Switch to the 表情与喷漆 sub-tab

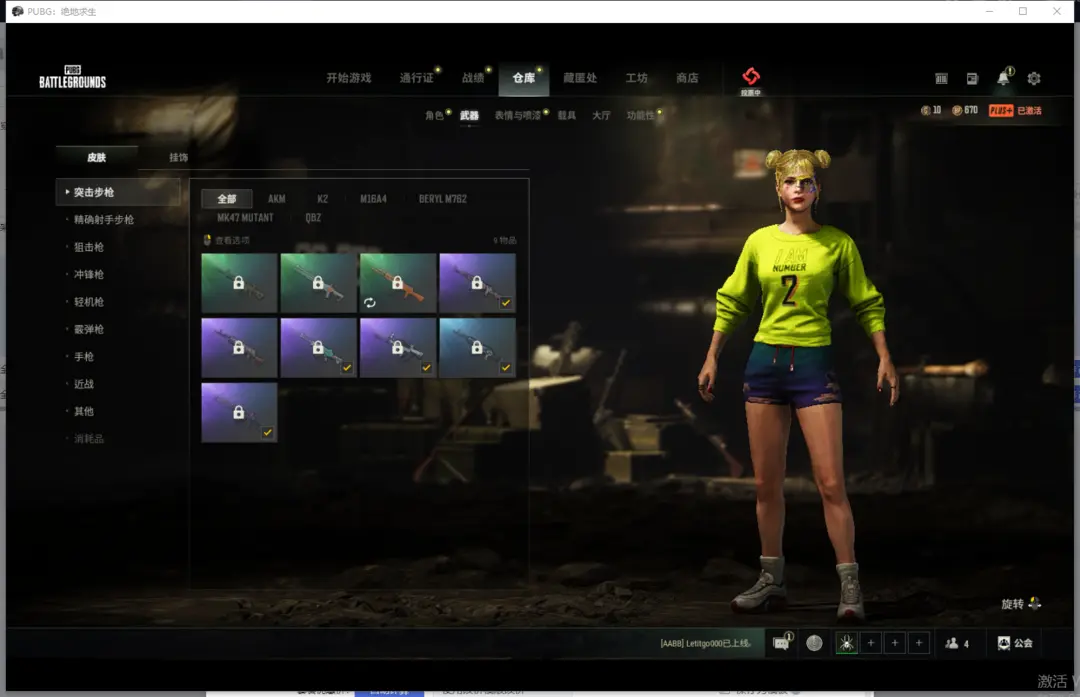click(517, 115)
